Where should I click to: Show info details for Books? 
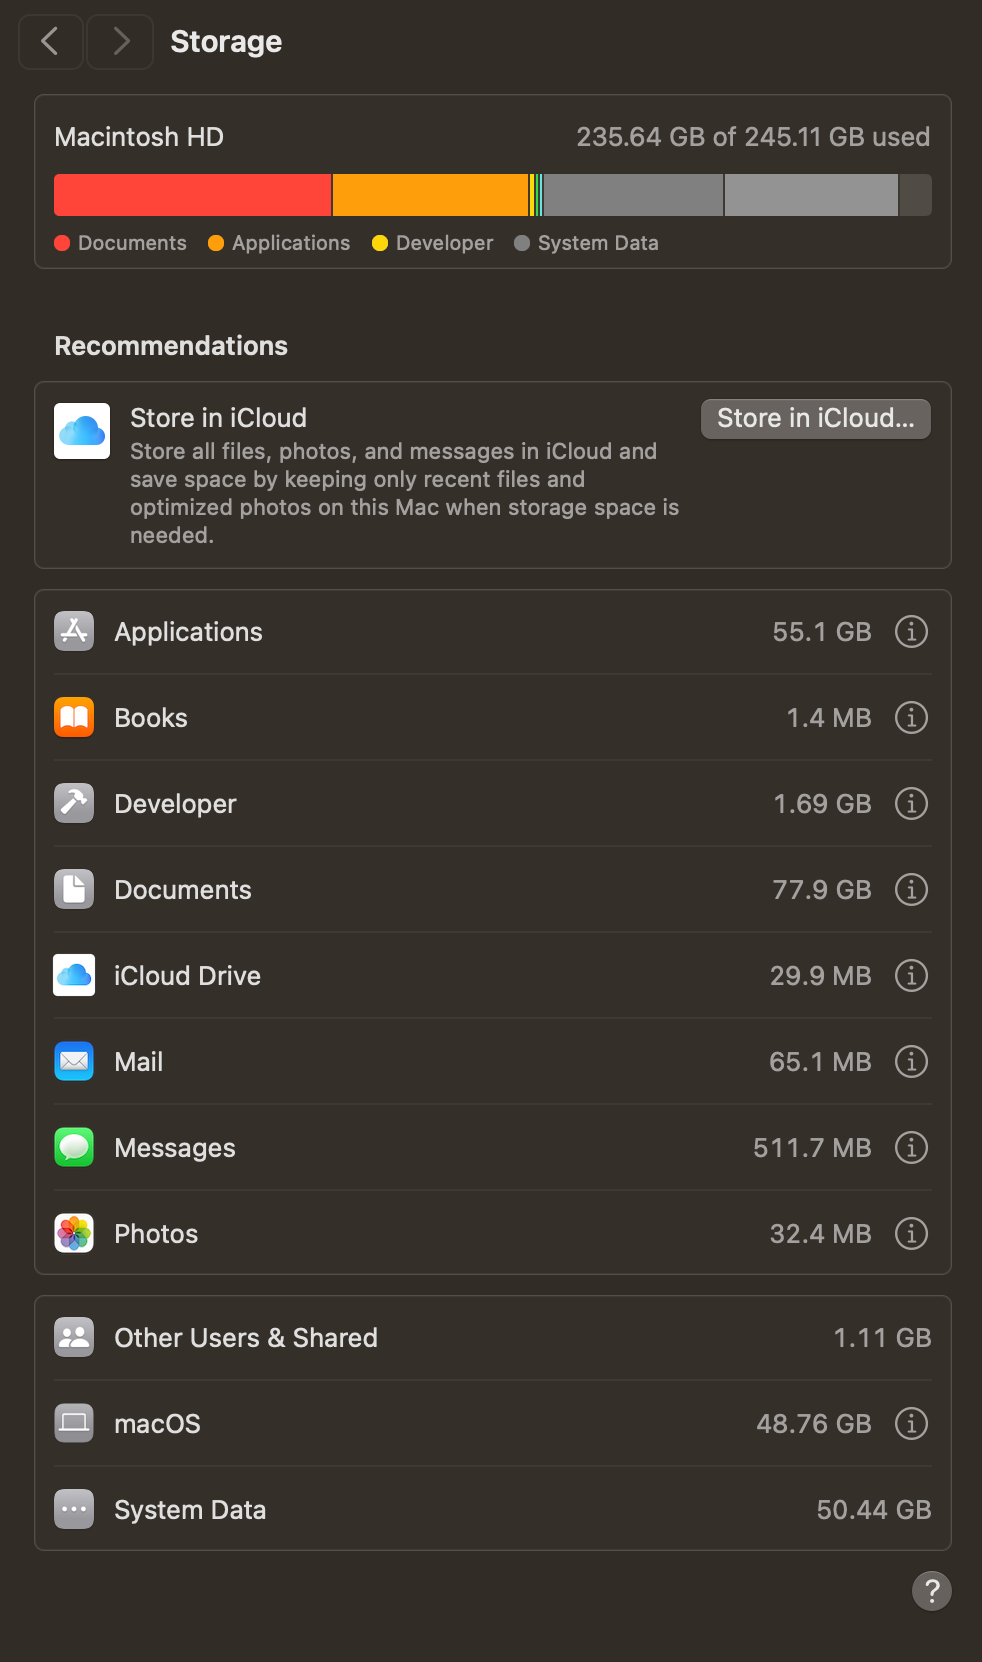[911, 718]
